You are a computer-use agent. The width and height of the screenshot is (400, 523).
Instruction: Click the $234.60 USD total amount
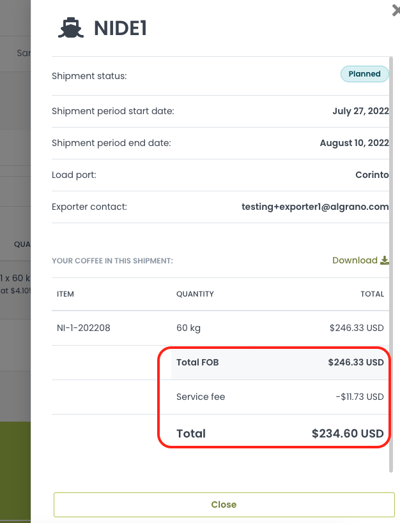pos(348,433)
